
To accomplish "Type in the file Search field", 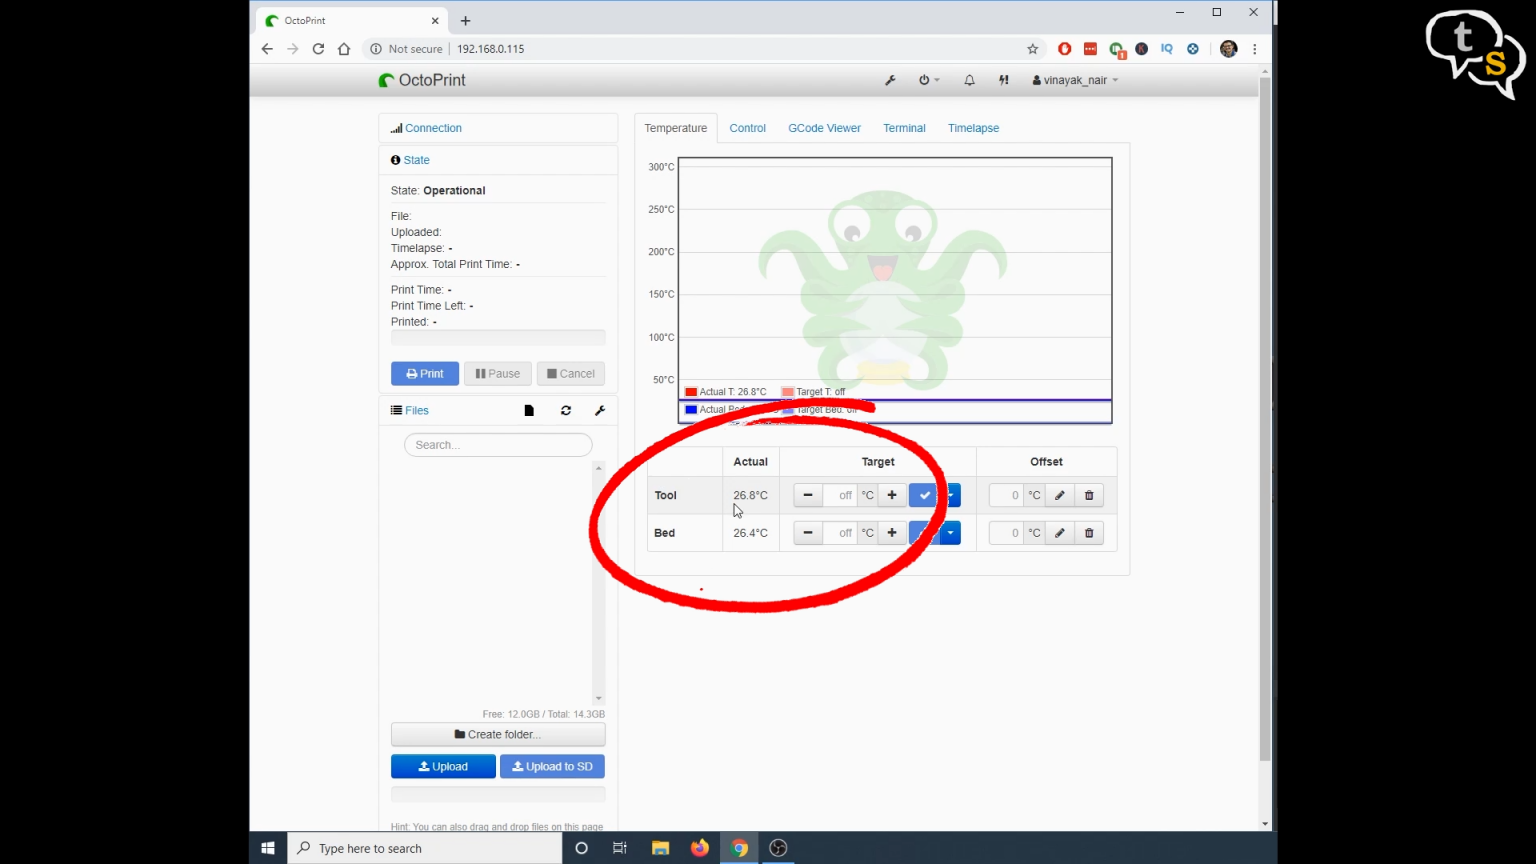I will [x=497, y=444].
